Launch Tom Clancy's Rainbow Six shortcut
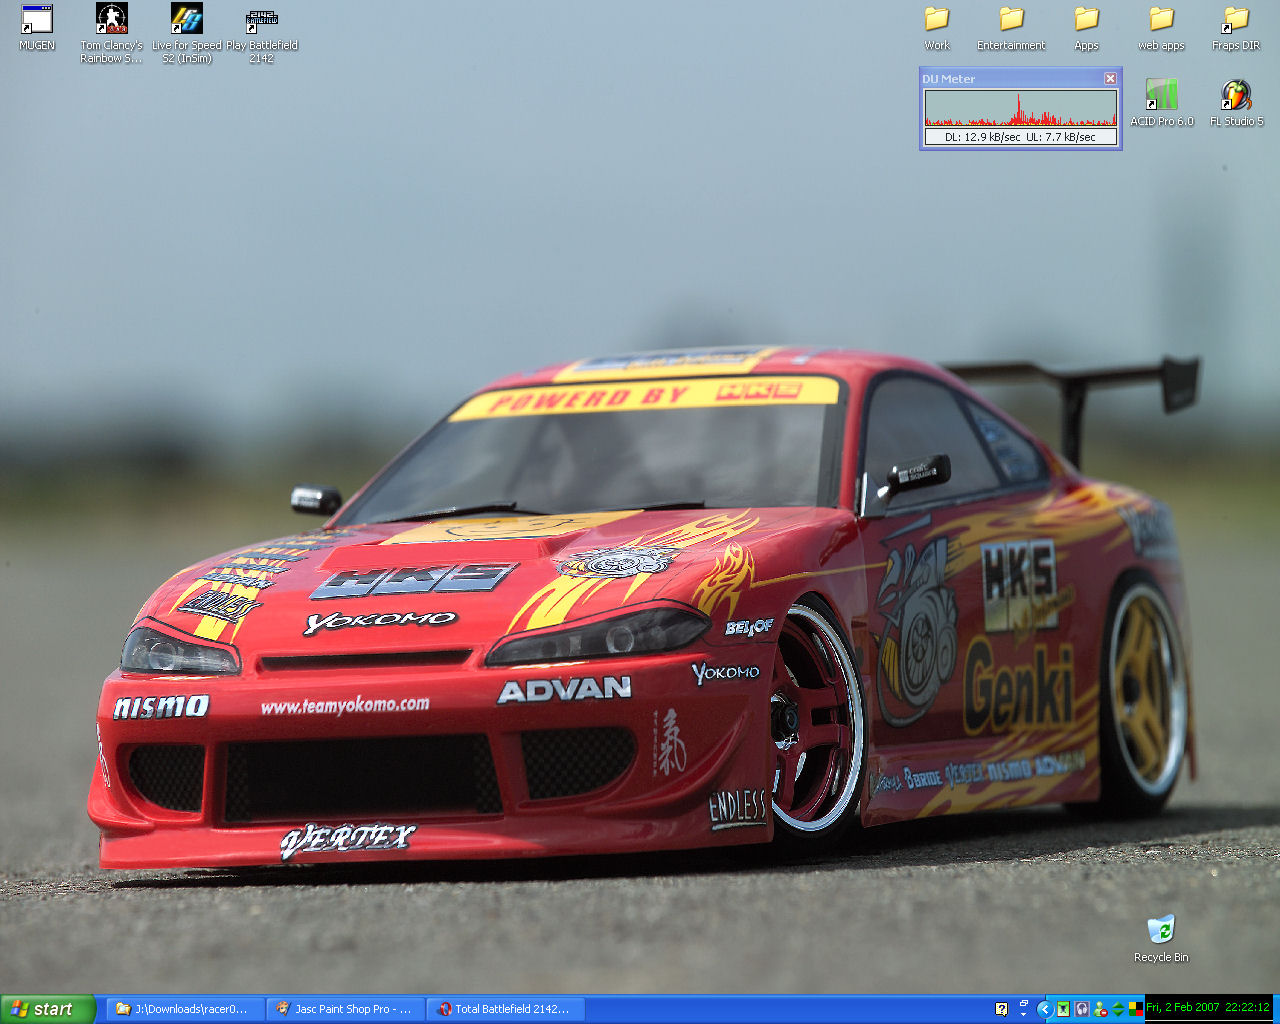 click(111, 33)
